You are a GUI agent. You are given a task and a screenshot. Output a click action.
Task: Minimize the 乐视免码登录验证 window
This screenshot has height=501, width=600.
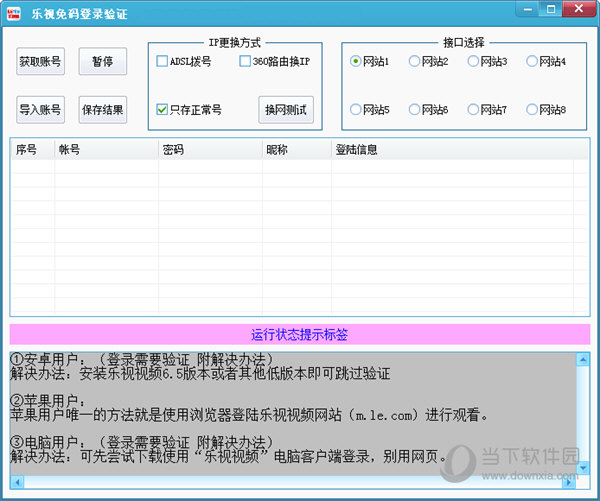[525, 9]
